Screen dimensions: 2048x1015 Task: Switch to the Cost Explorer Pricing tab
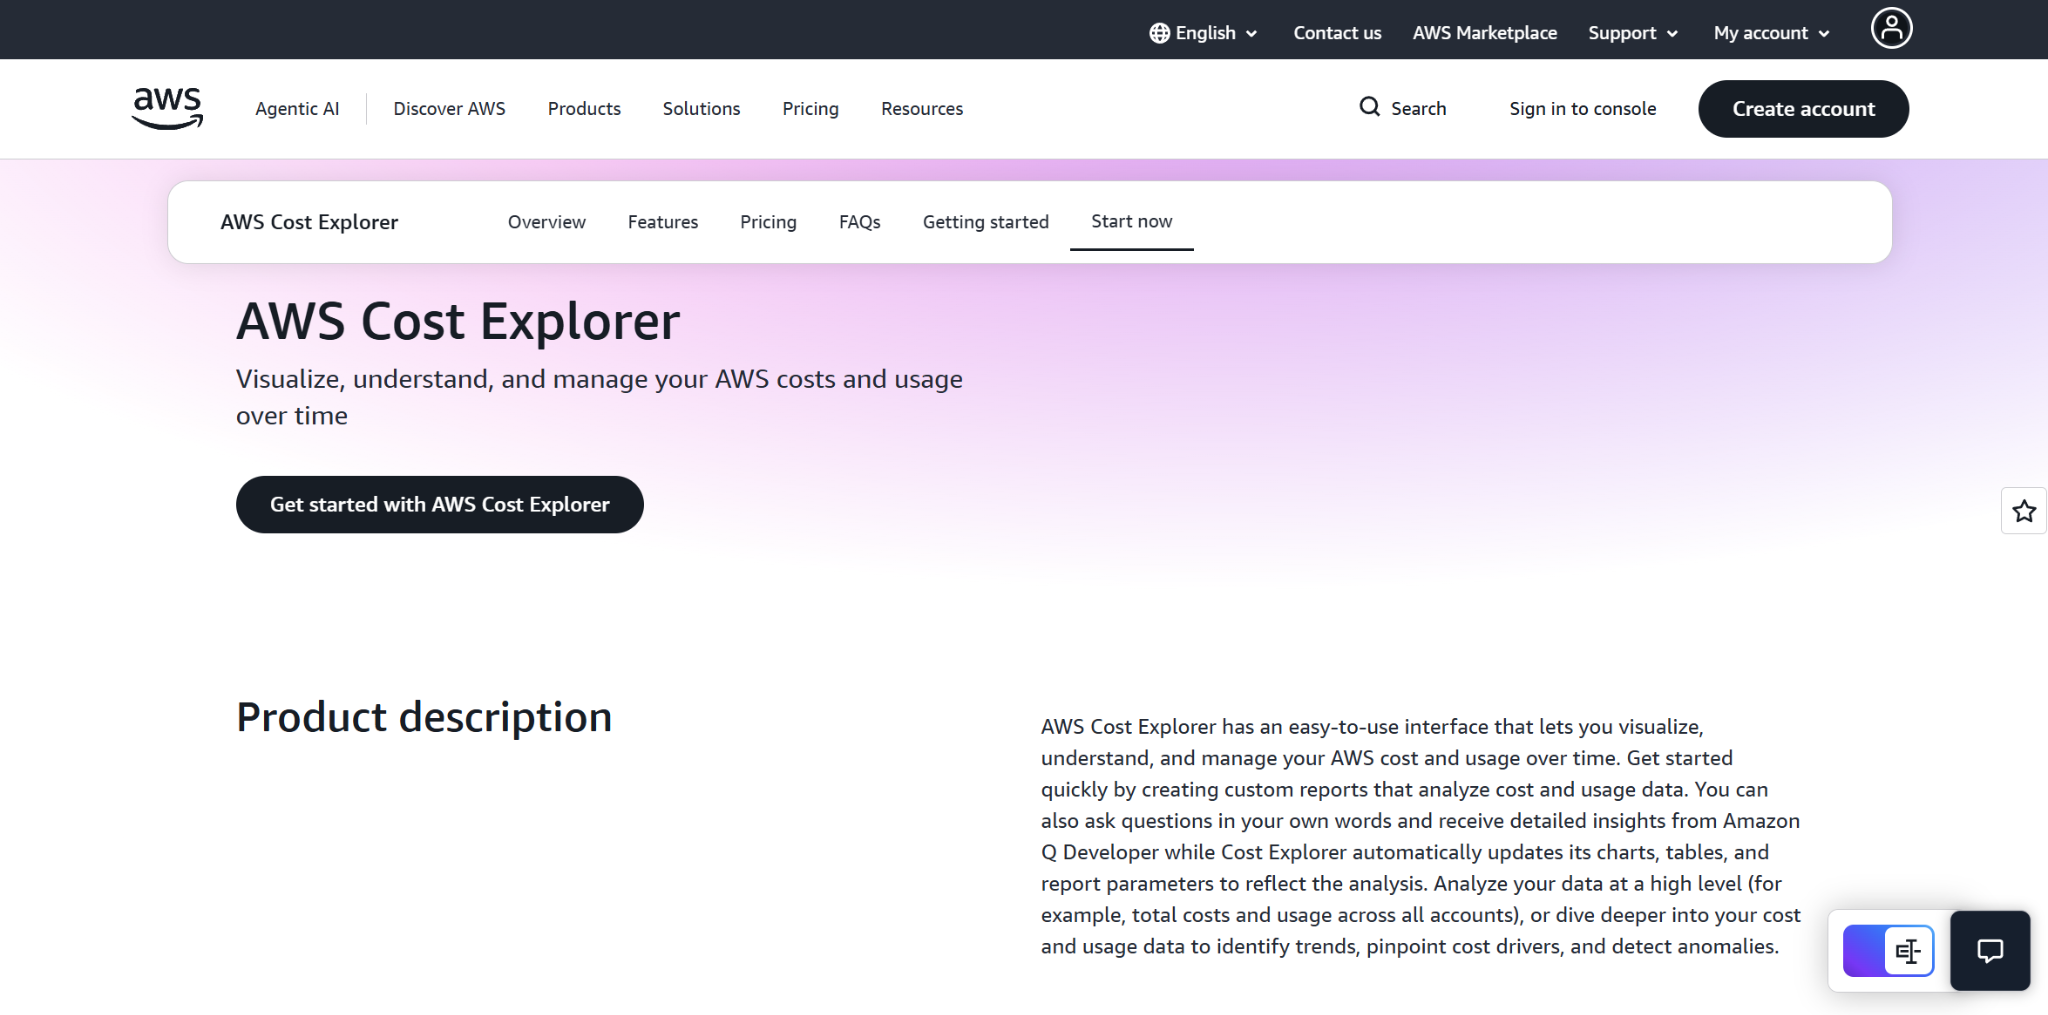click(768, 222)
